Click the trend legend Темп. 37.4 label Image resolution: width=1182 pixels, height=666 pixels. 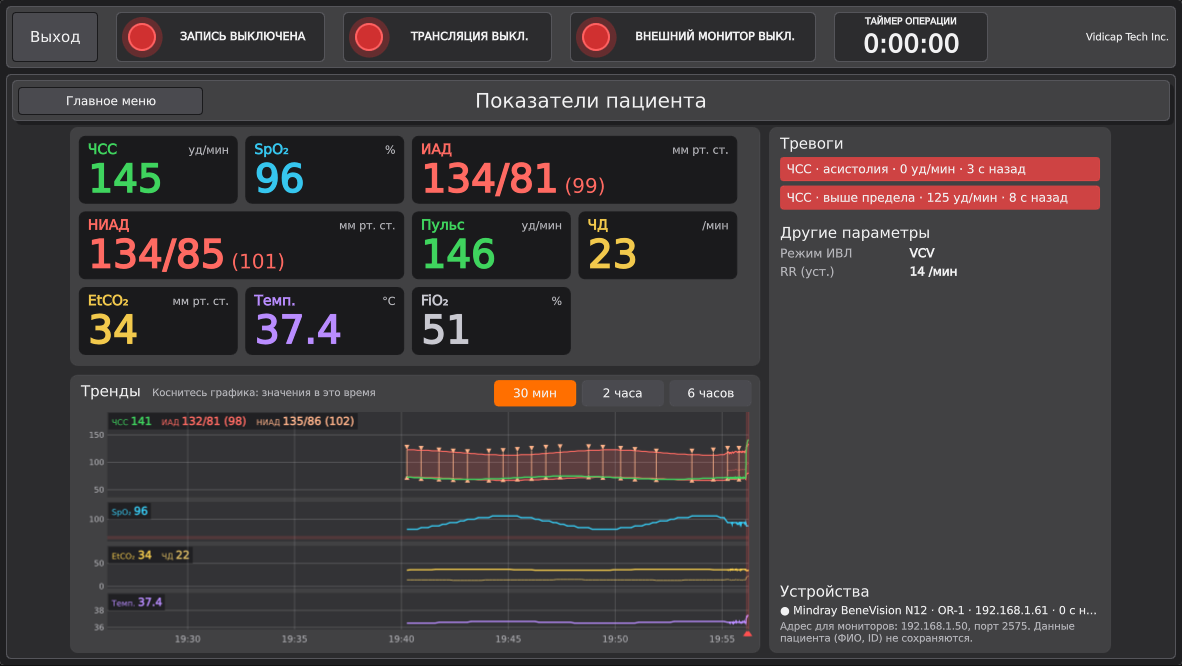click(x=136, y=603)
